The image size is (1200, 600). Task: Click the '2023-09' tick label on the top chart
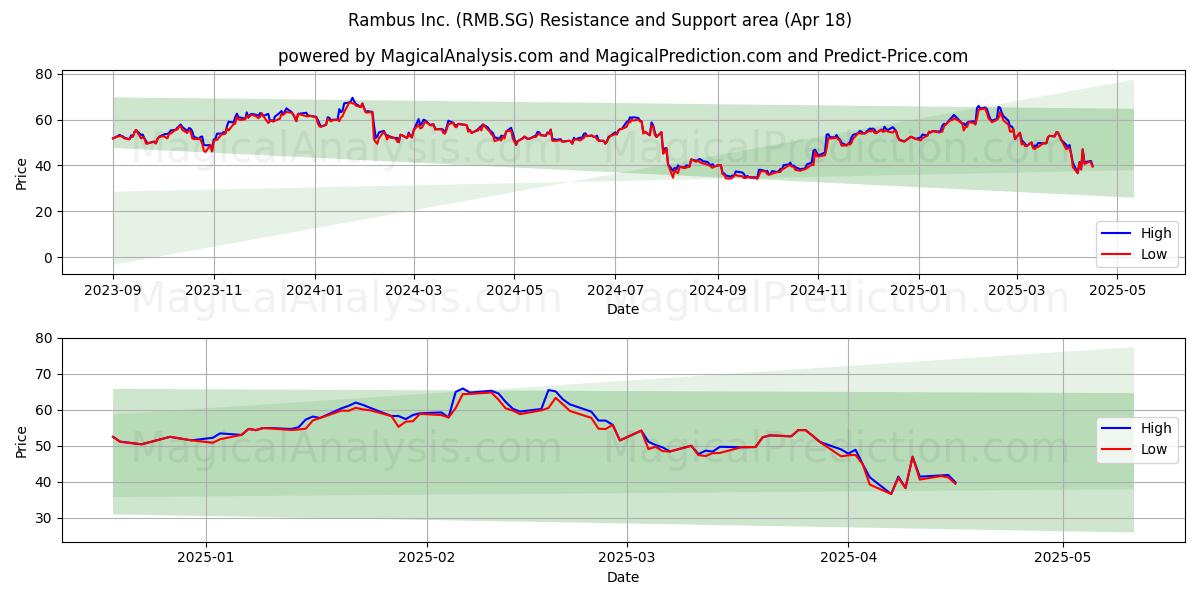[113, 291]
